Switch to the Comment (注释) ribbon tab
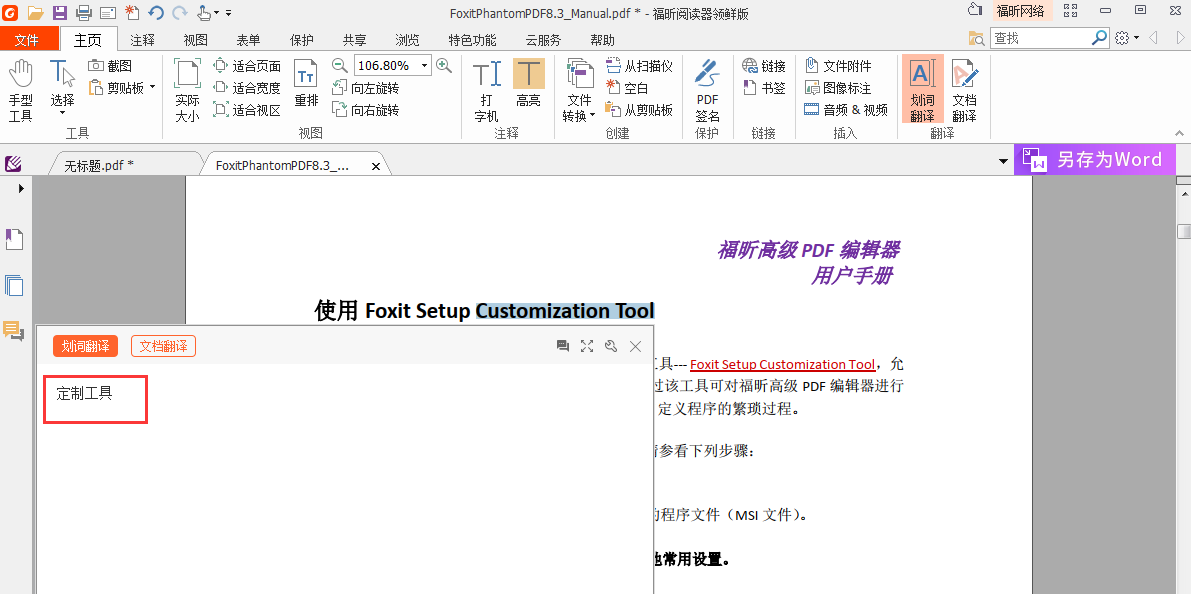The height and width of the screenshot is (594, 1191). click(x=143, y=40)
